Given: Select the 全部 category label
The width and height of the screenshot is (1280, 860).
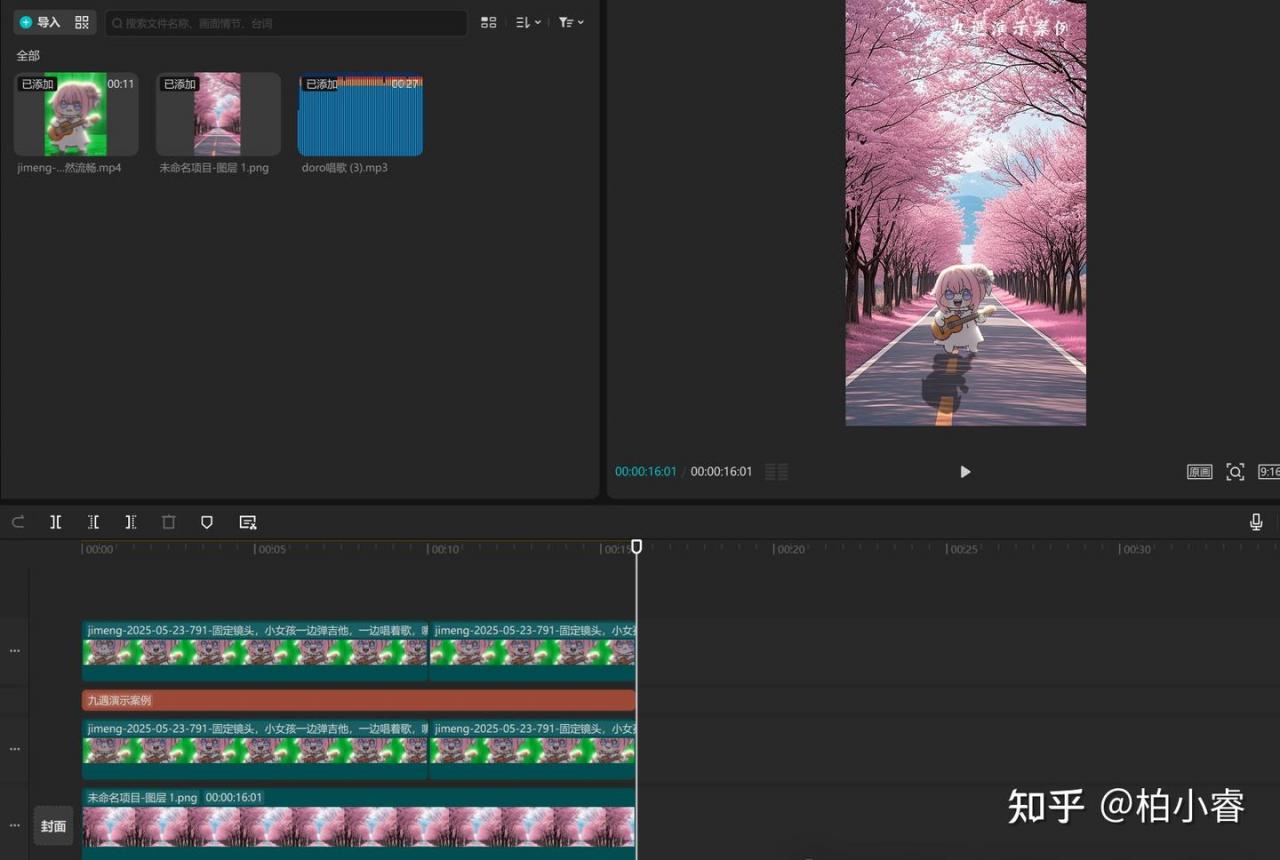Looking at the screenshot, I should [28, 56].
